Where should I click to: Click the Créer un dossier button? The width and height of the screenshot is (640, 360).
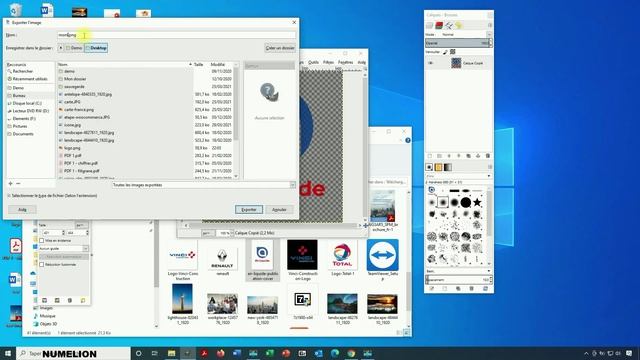[x=280, y=48]
